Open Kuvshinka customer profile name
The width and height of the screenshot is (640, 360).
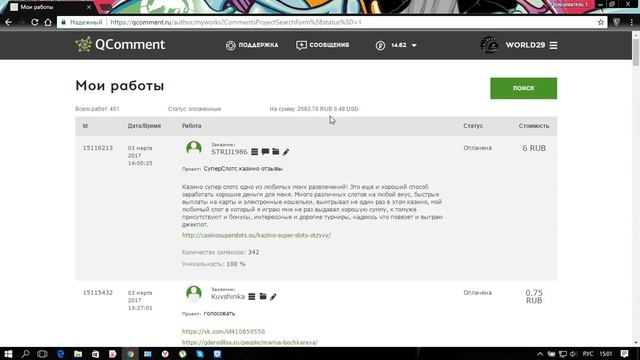point(228,297)
